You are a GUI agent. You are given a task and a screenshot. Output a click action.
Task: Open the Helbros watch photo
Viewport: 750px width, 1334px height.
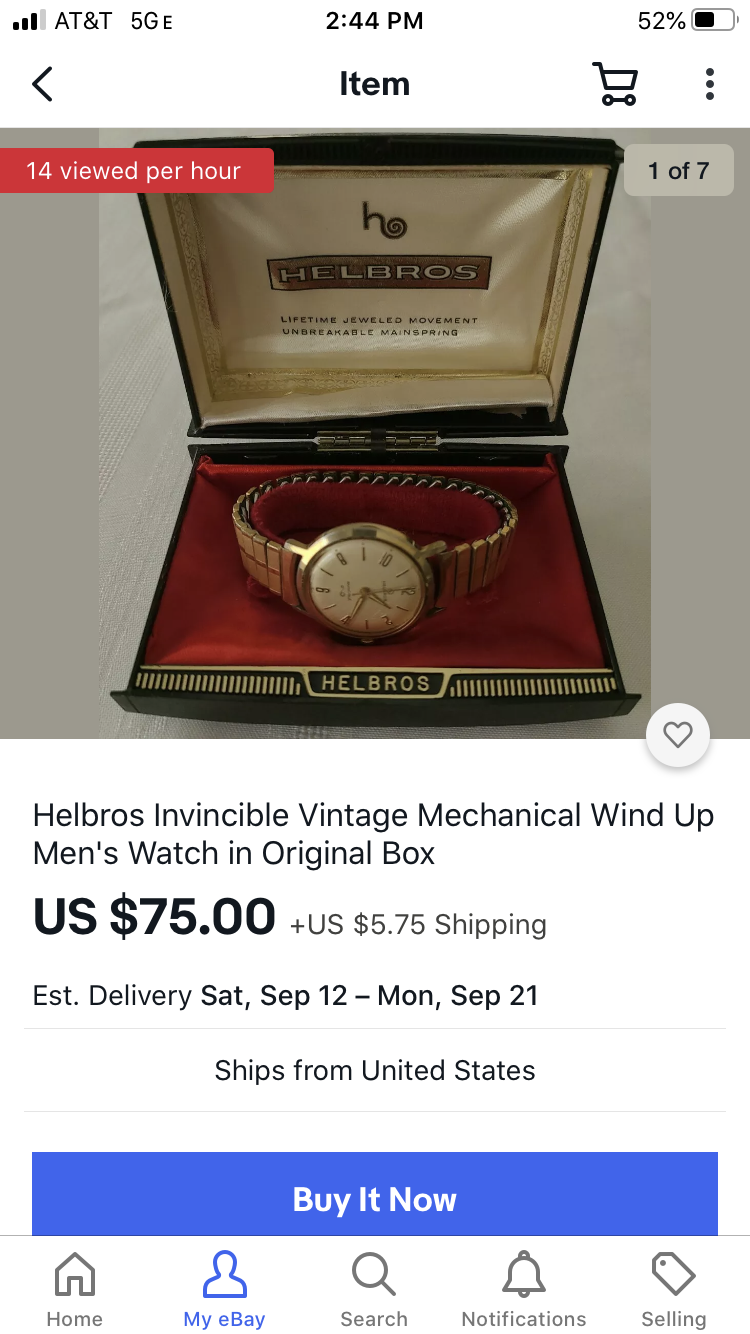(x=375, y=433)
